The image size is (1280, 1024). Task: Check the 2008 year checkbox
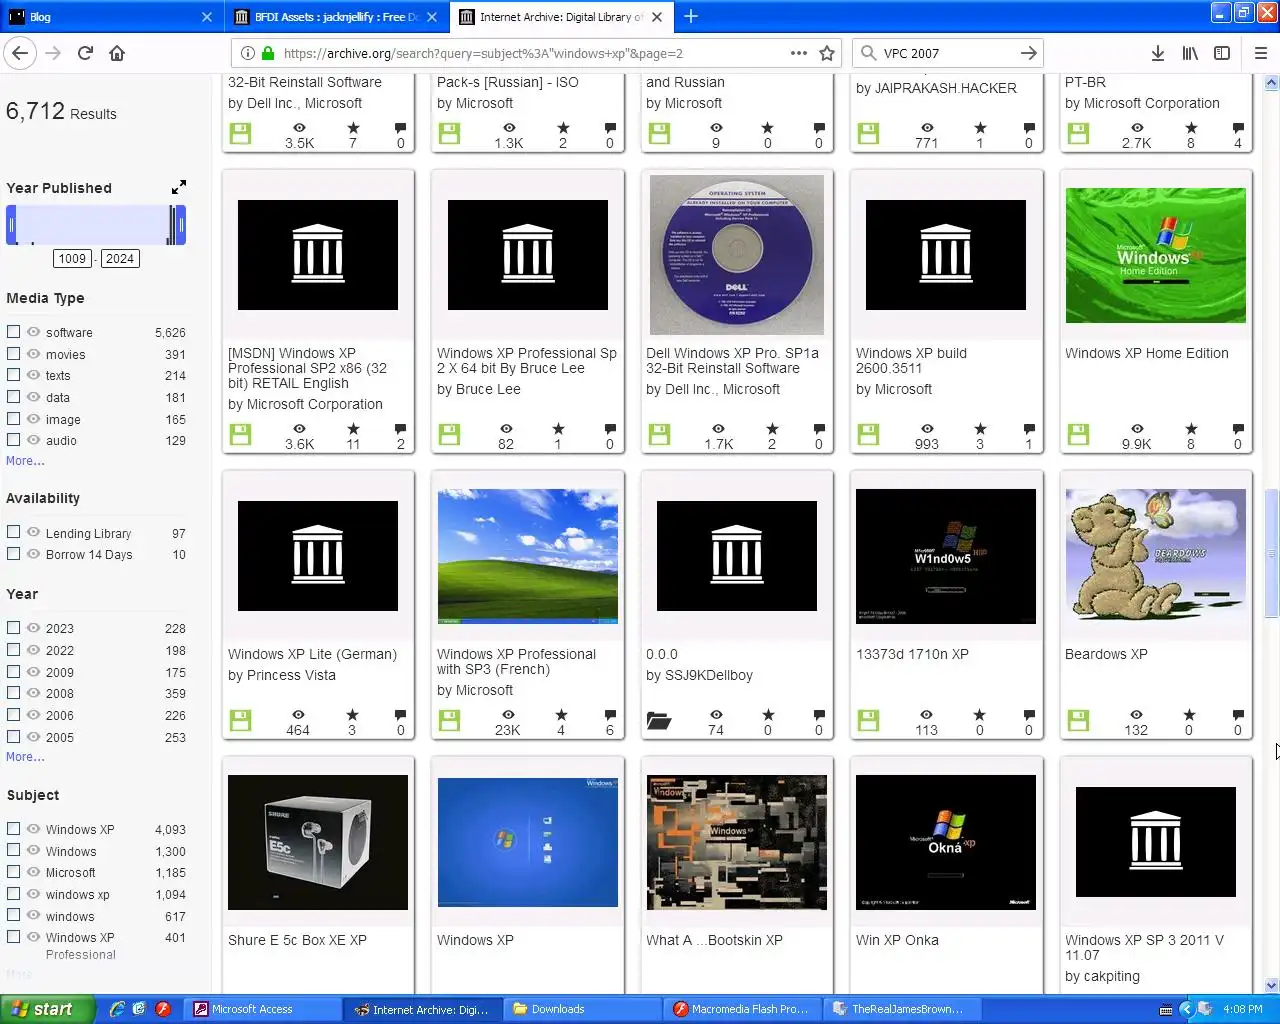tap(13, 693)
